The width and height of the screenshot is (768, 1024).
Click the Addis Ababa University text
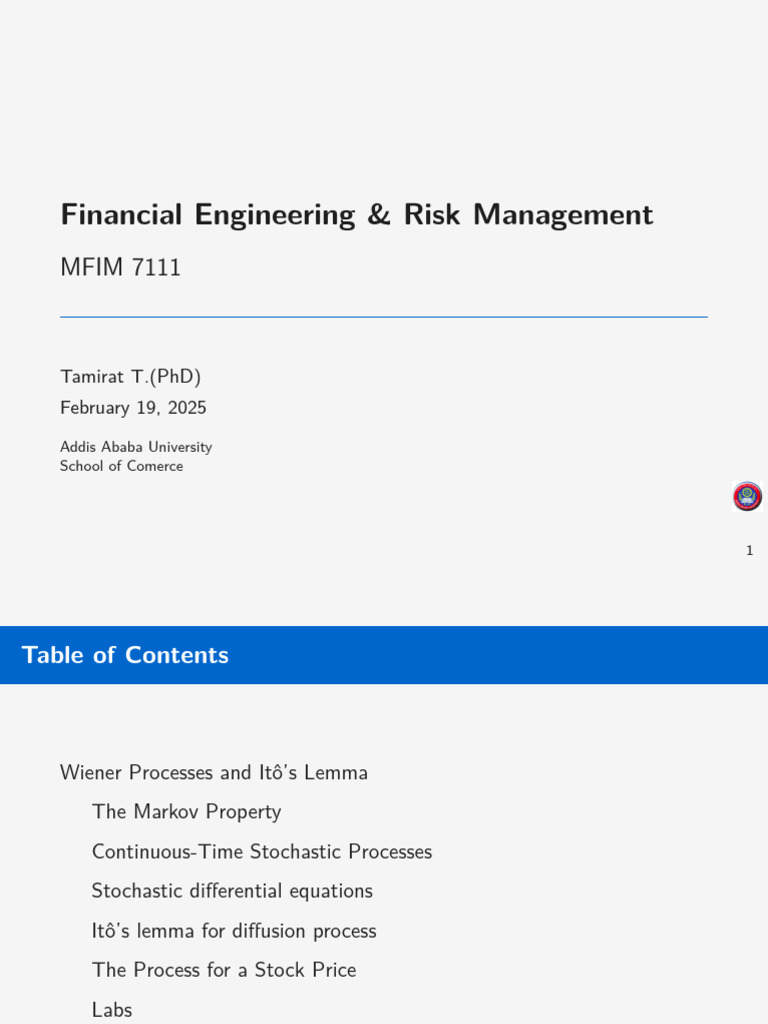136,447
